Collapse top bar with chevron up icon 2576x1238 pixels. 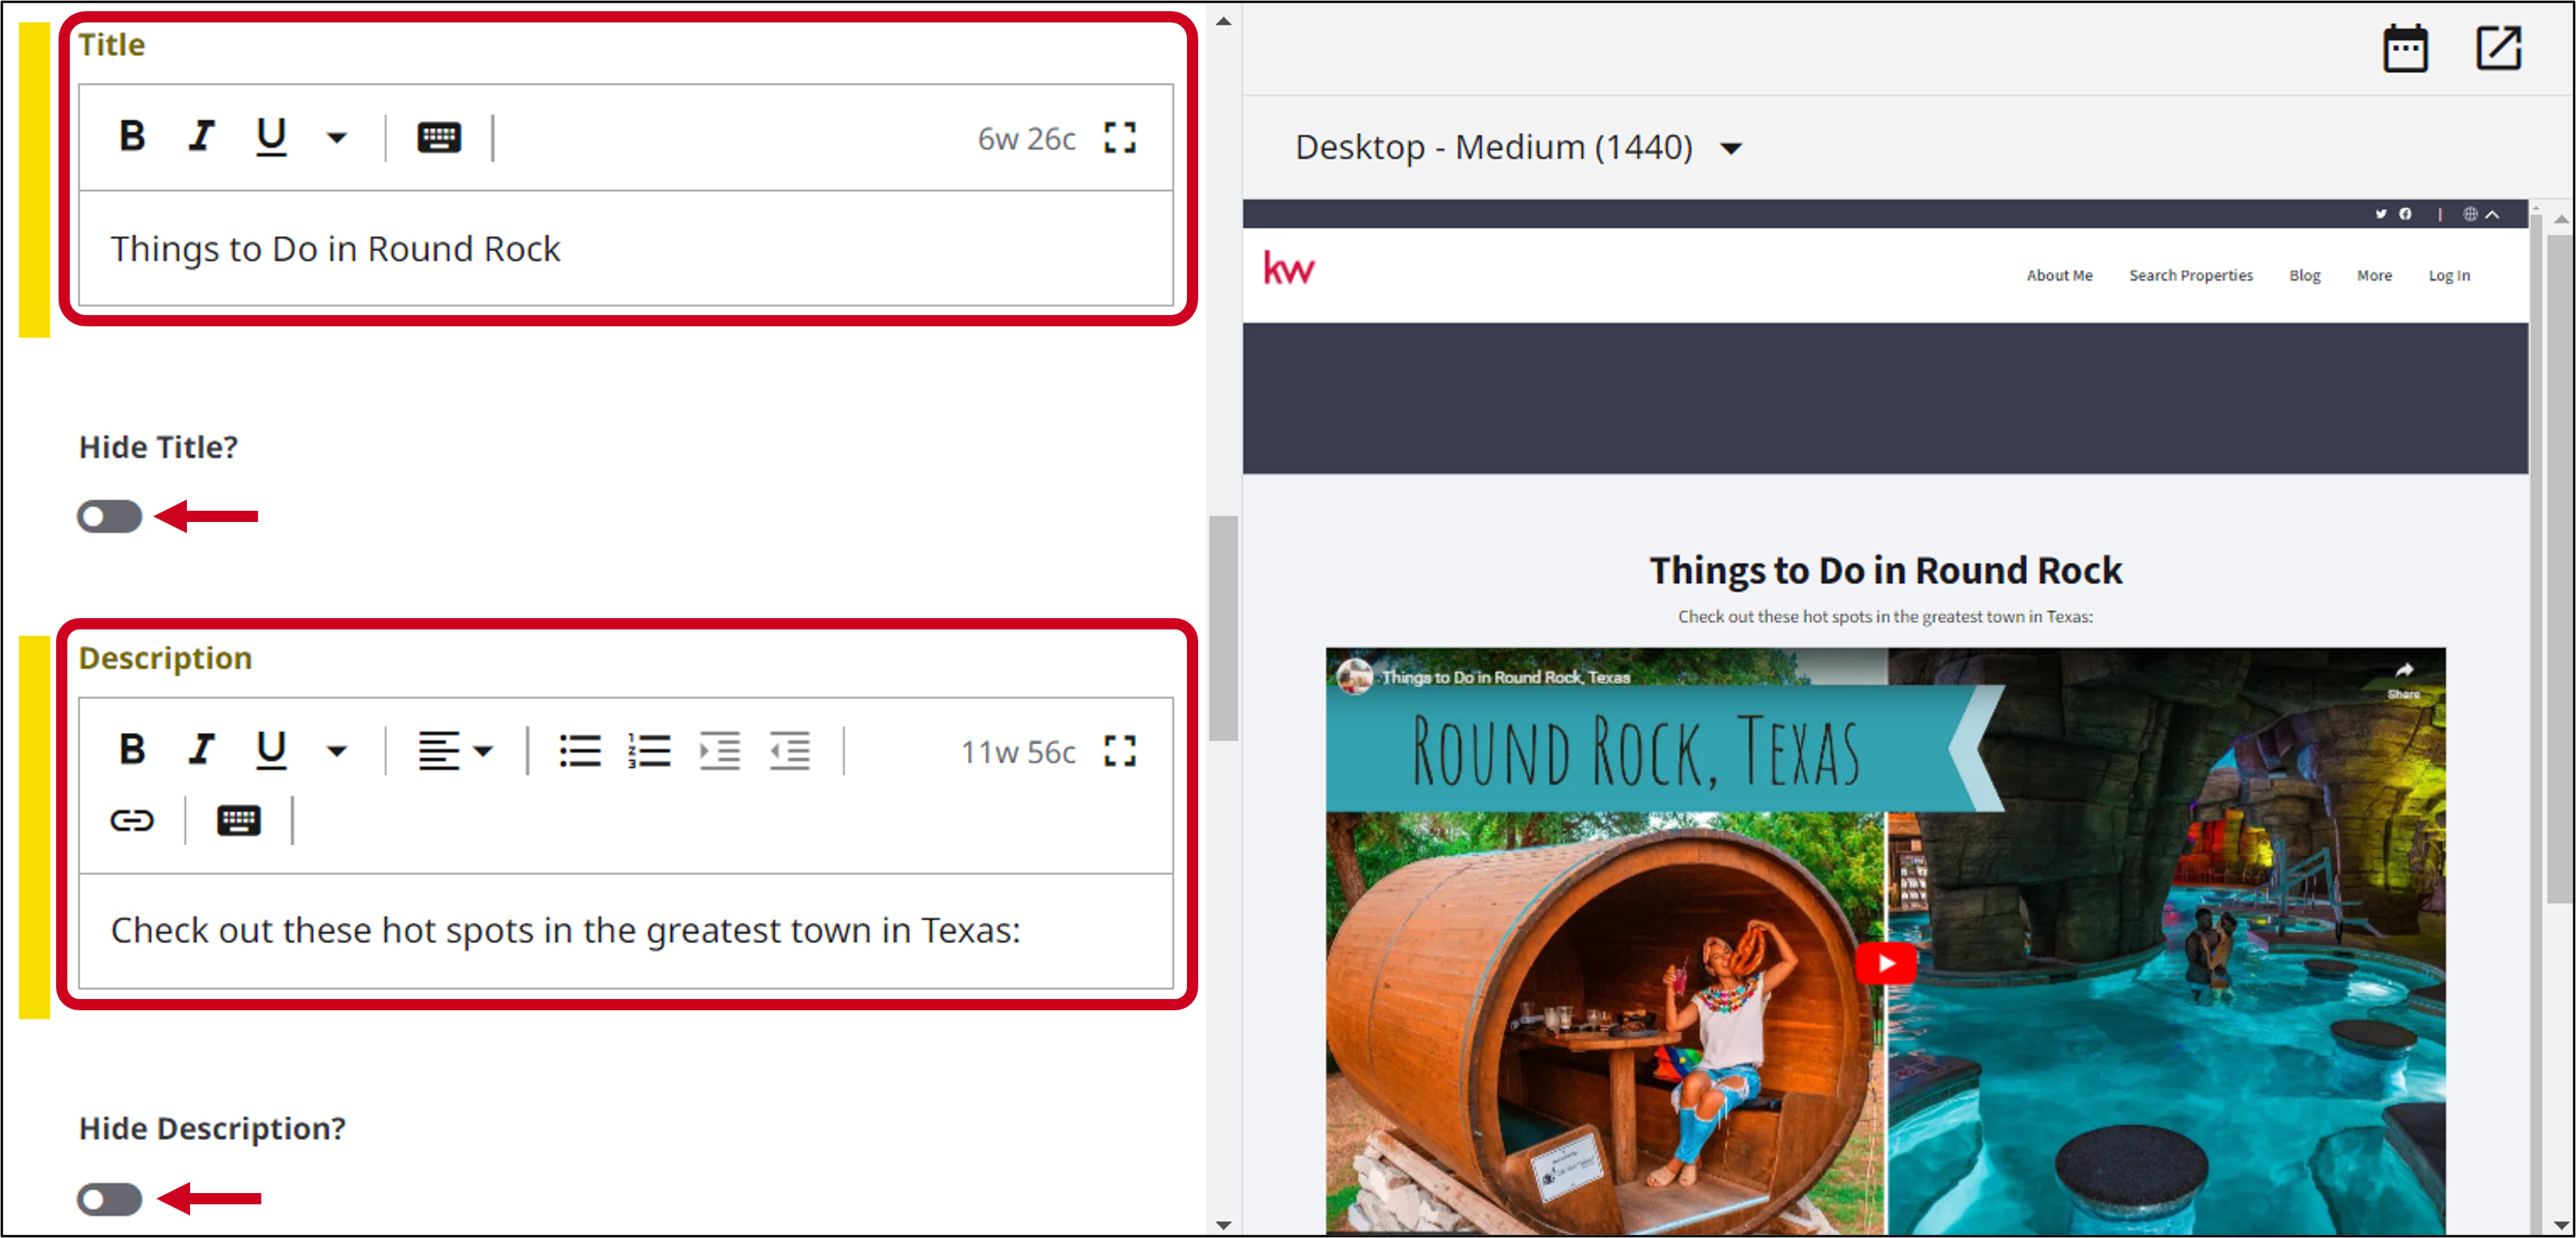[2492, 214]
